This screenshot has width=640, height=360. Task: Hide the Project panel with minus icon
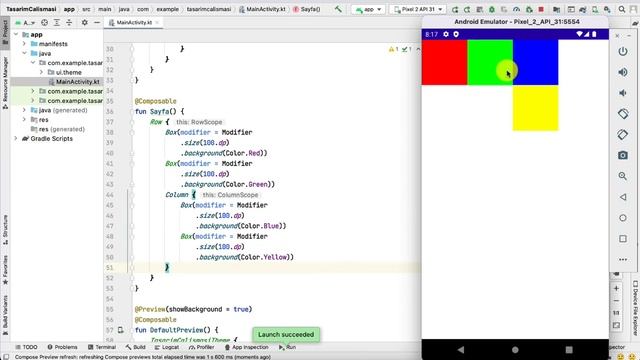(x=97, y=23)
